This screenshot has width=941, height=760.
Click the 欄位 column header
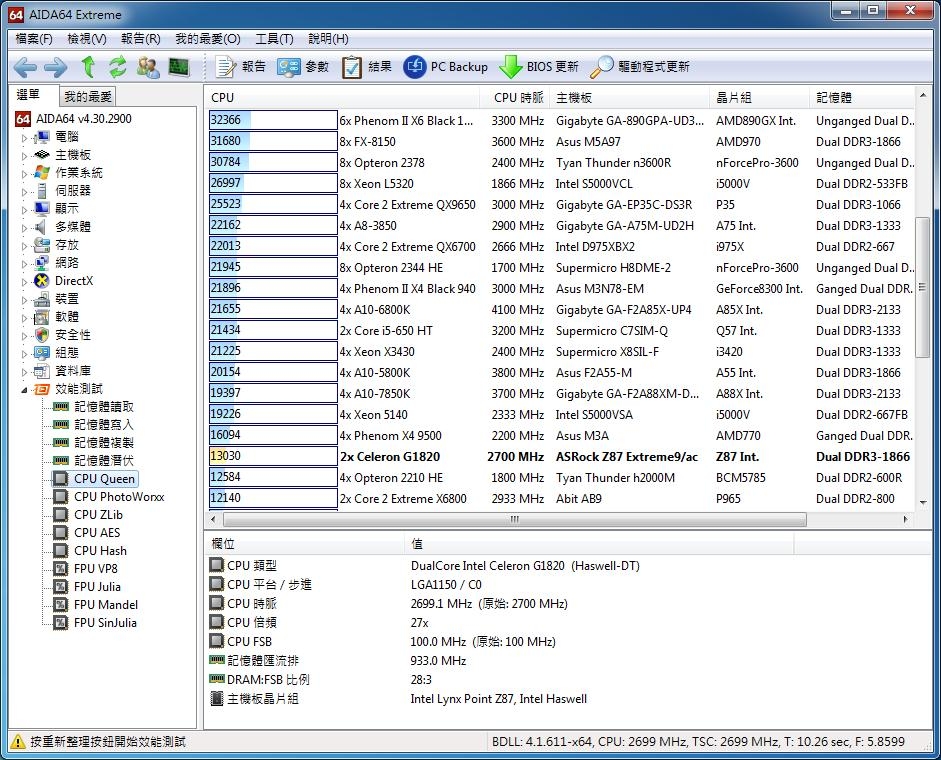coord(304,544)
